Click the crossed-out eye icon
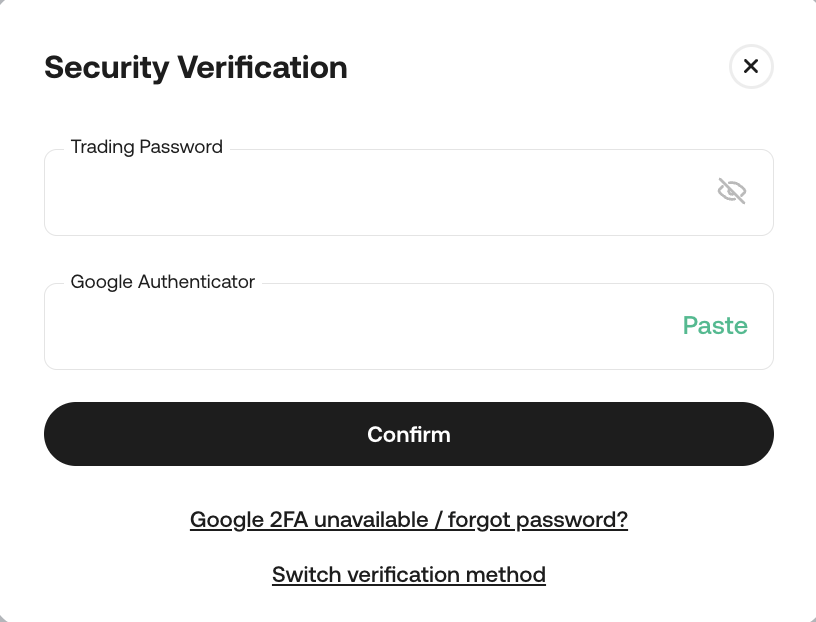 732,191
